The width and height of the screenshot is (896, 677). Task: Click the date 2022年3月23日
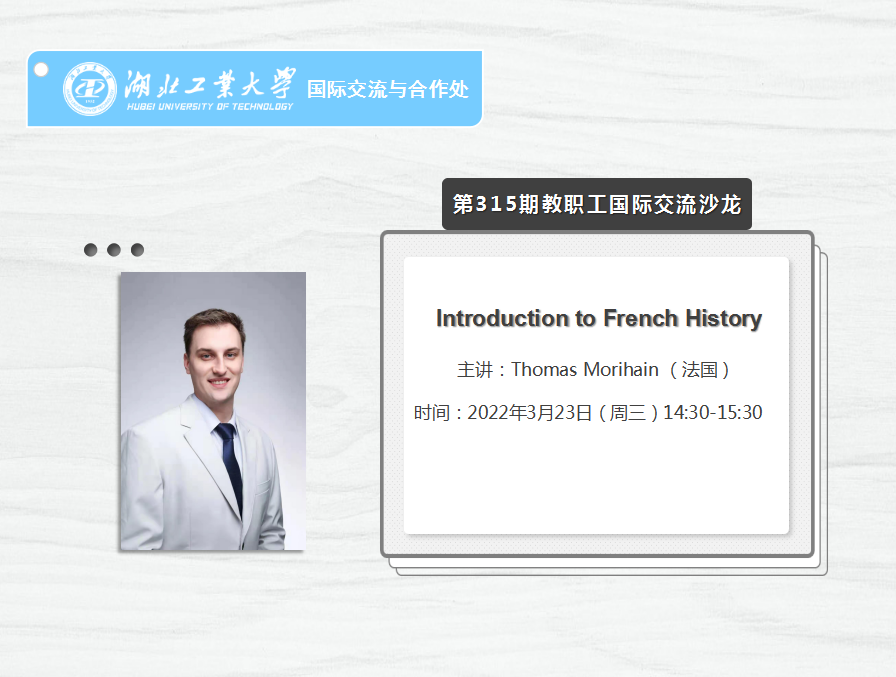(x=530, y=413)
